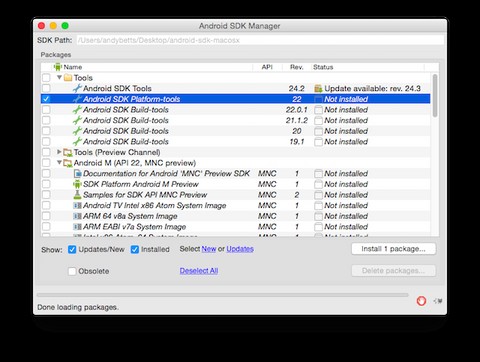Collapse the Android M (API 22, MNC preview) group
The width and height of the screenshot is (480, 362).
(x=59, y=163)
